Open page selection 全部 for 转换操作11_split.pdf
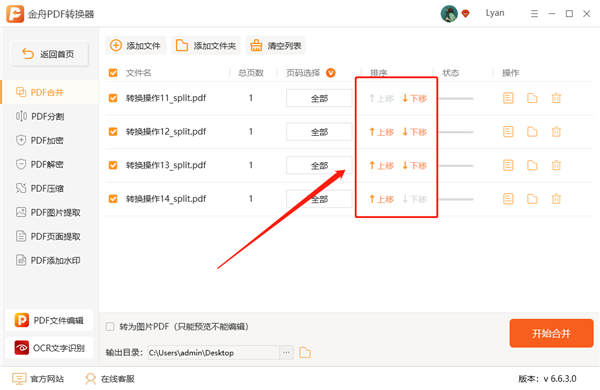The height and width of the screenshot is (390, 600). click(x=319, y=98)
